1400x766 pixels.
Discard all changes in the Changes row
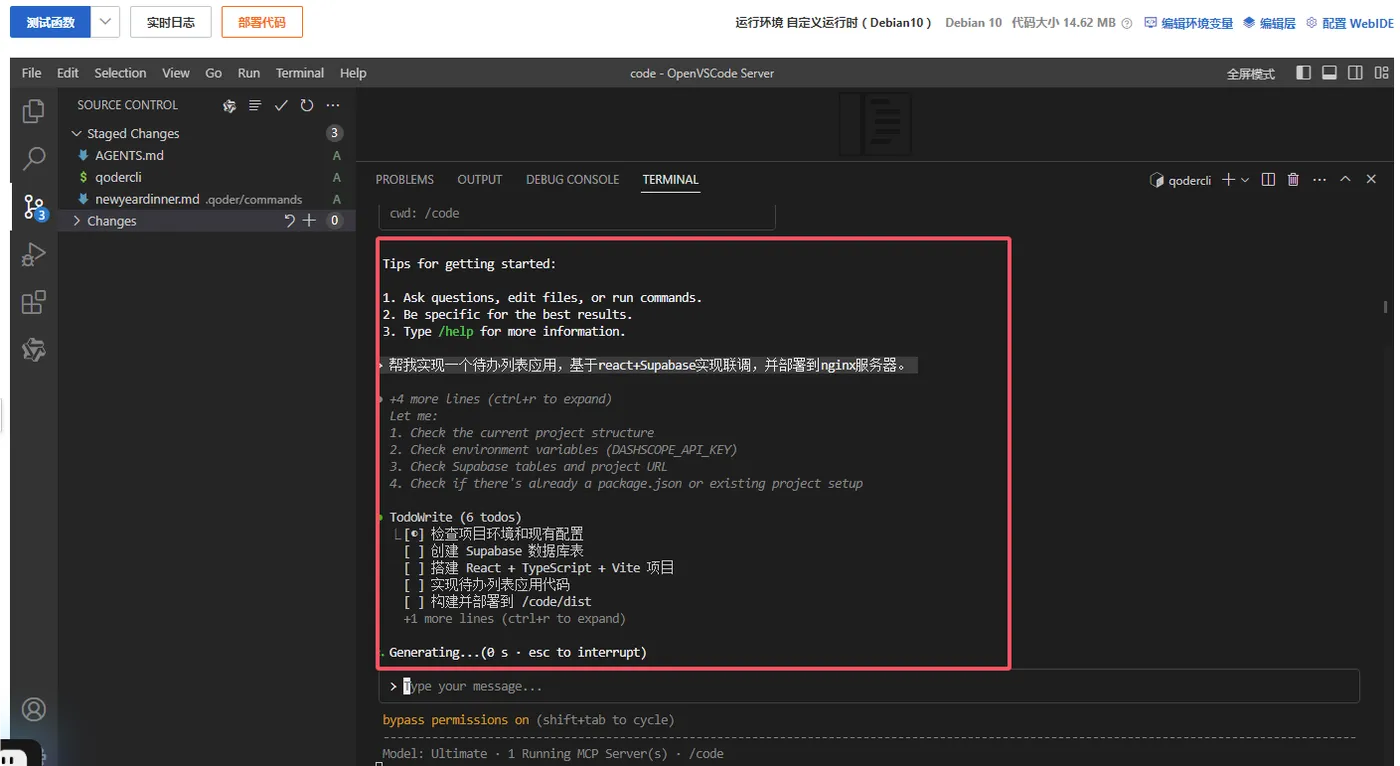click(x=290, y=221)
